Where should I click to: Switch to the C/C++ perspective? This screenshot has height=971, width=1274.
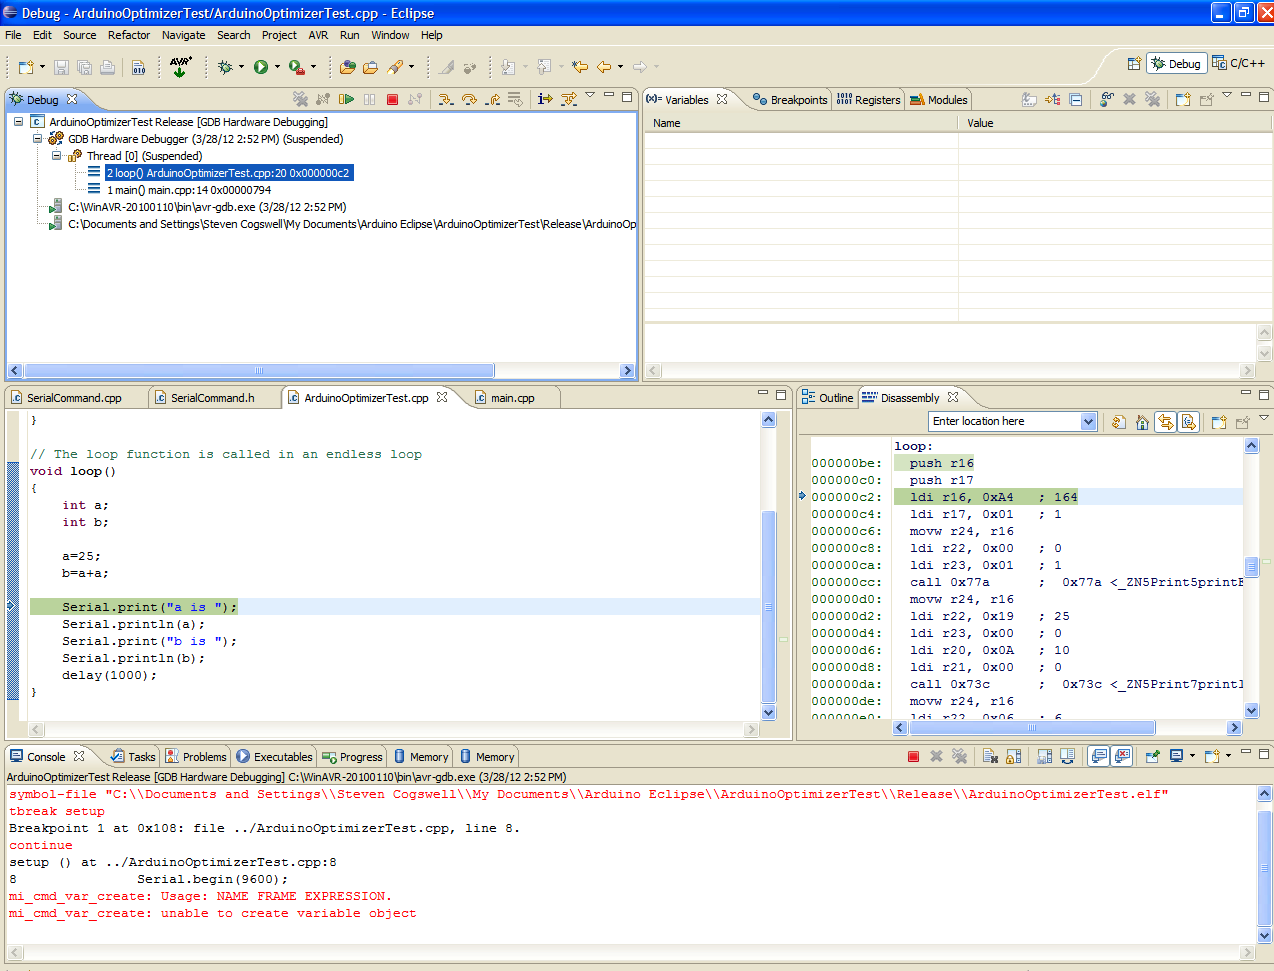pyautogui.click(x=1238, y=63)
